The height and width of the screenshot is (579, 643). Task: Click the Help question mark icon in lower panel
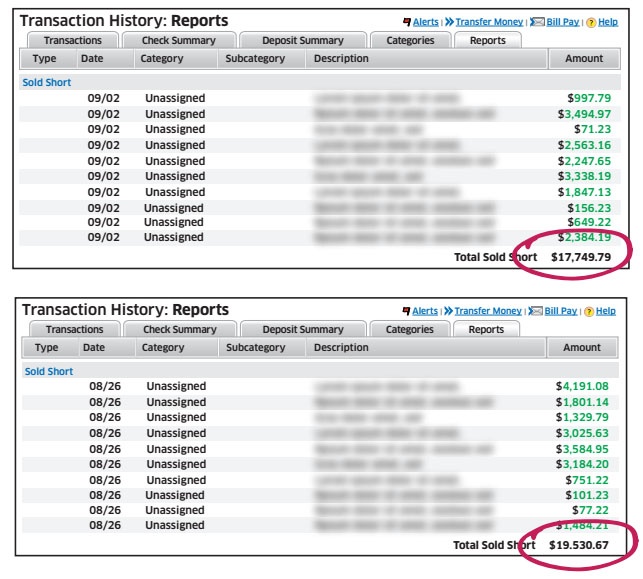pos(590,311)
